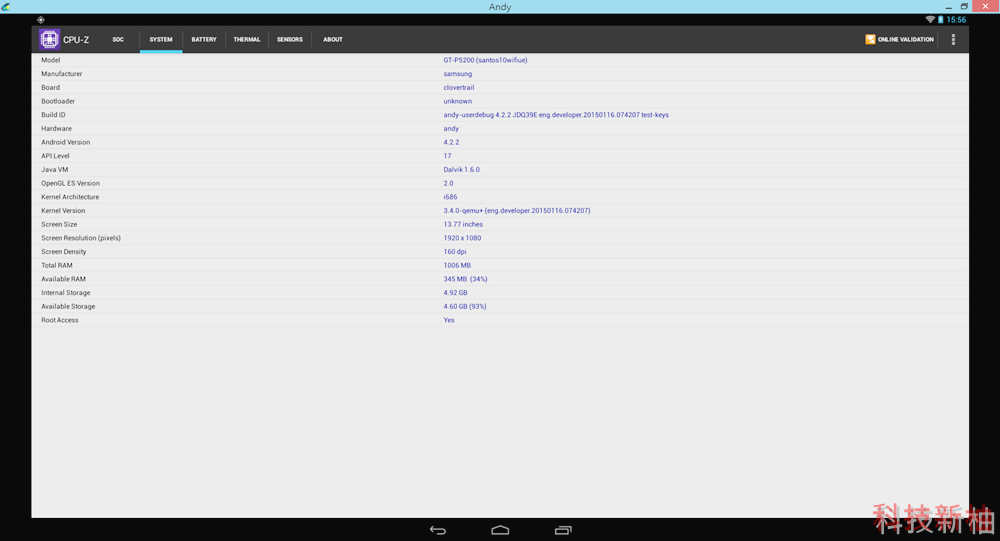Click the Online Validation button
This screenshot has width=1000, height=541.
(x=899, y=40)
